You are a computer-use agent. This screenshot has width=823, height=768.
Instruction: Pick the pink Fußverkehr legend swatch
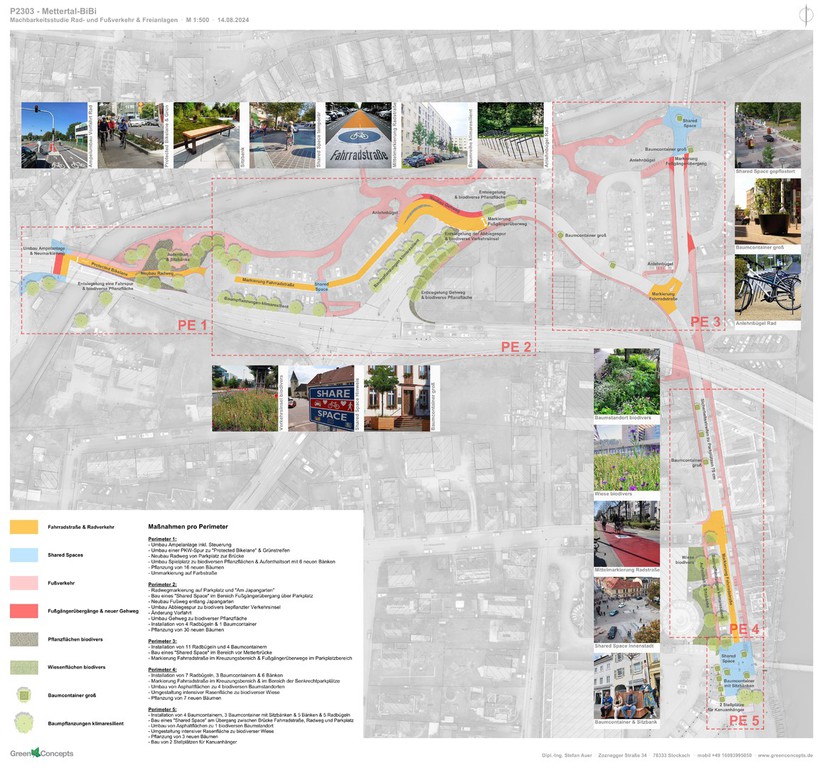click(25, 582)
